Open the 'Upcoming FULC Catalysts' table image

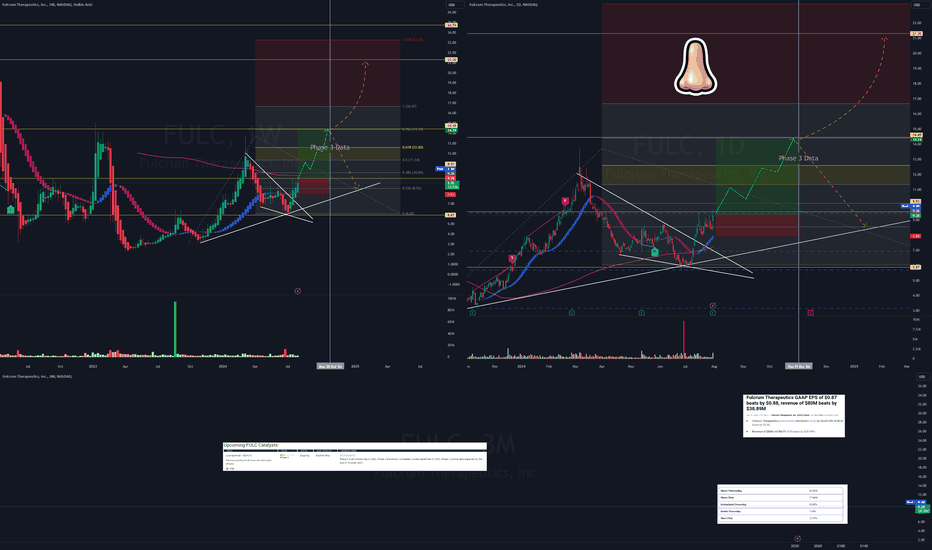pyautogui.click(x=355, y=457)
